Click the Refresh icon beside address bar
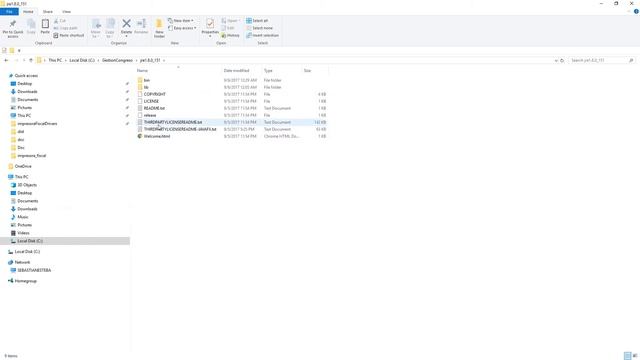 [x=562, y=60]
